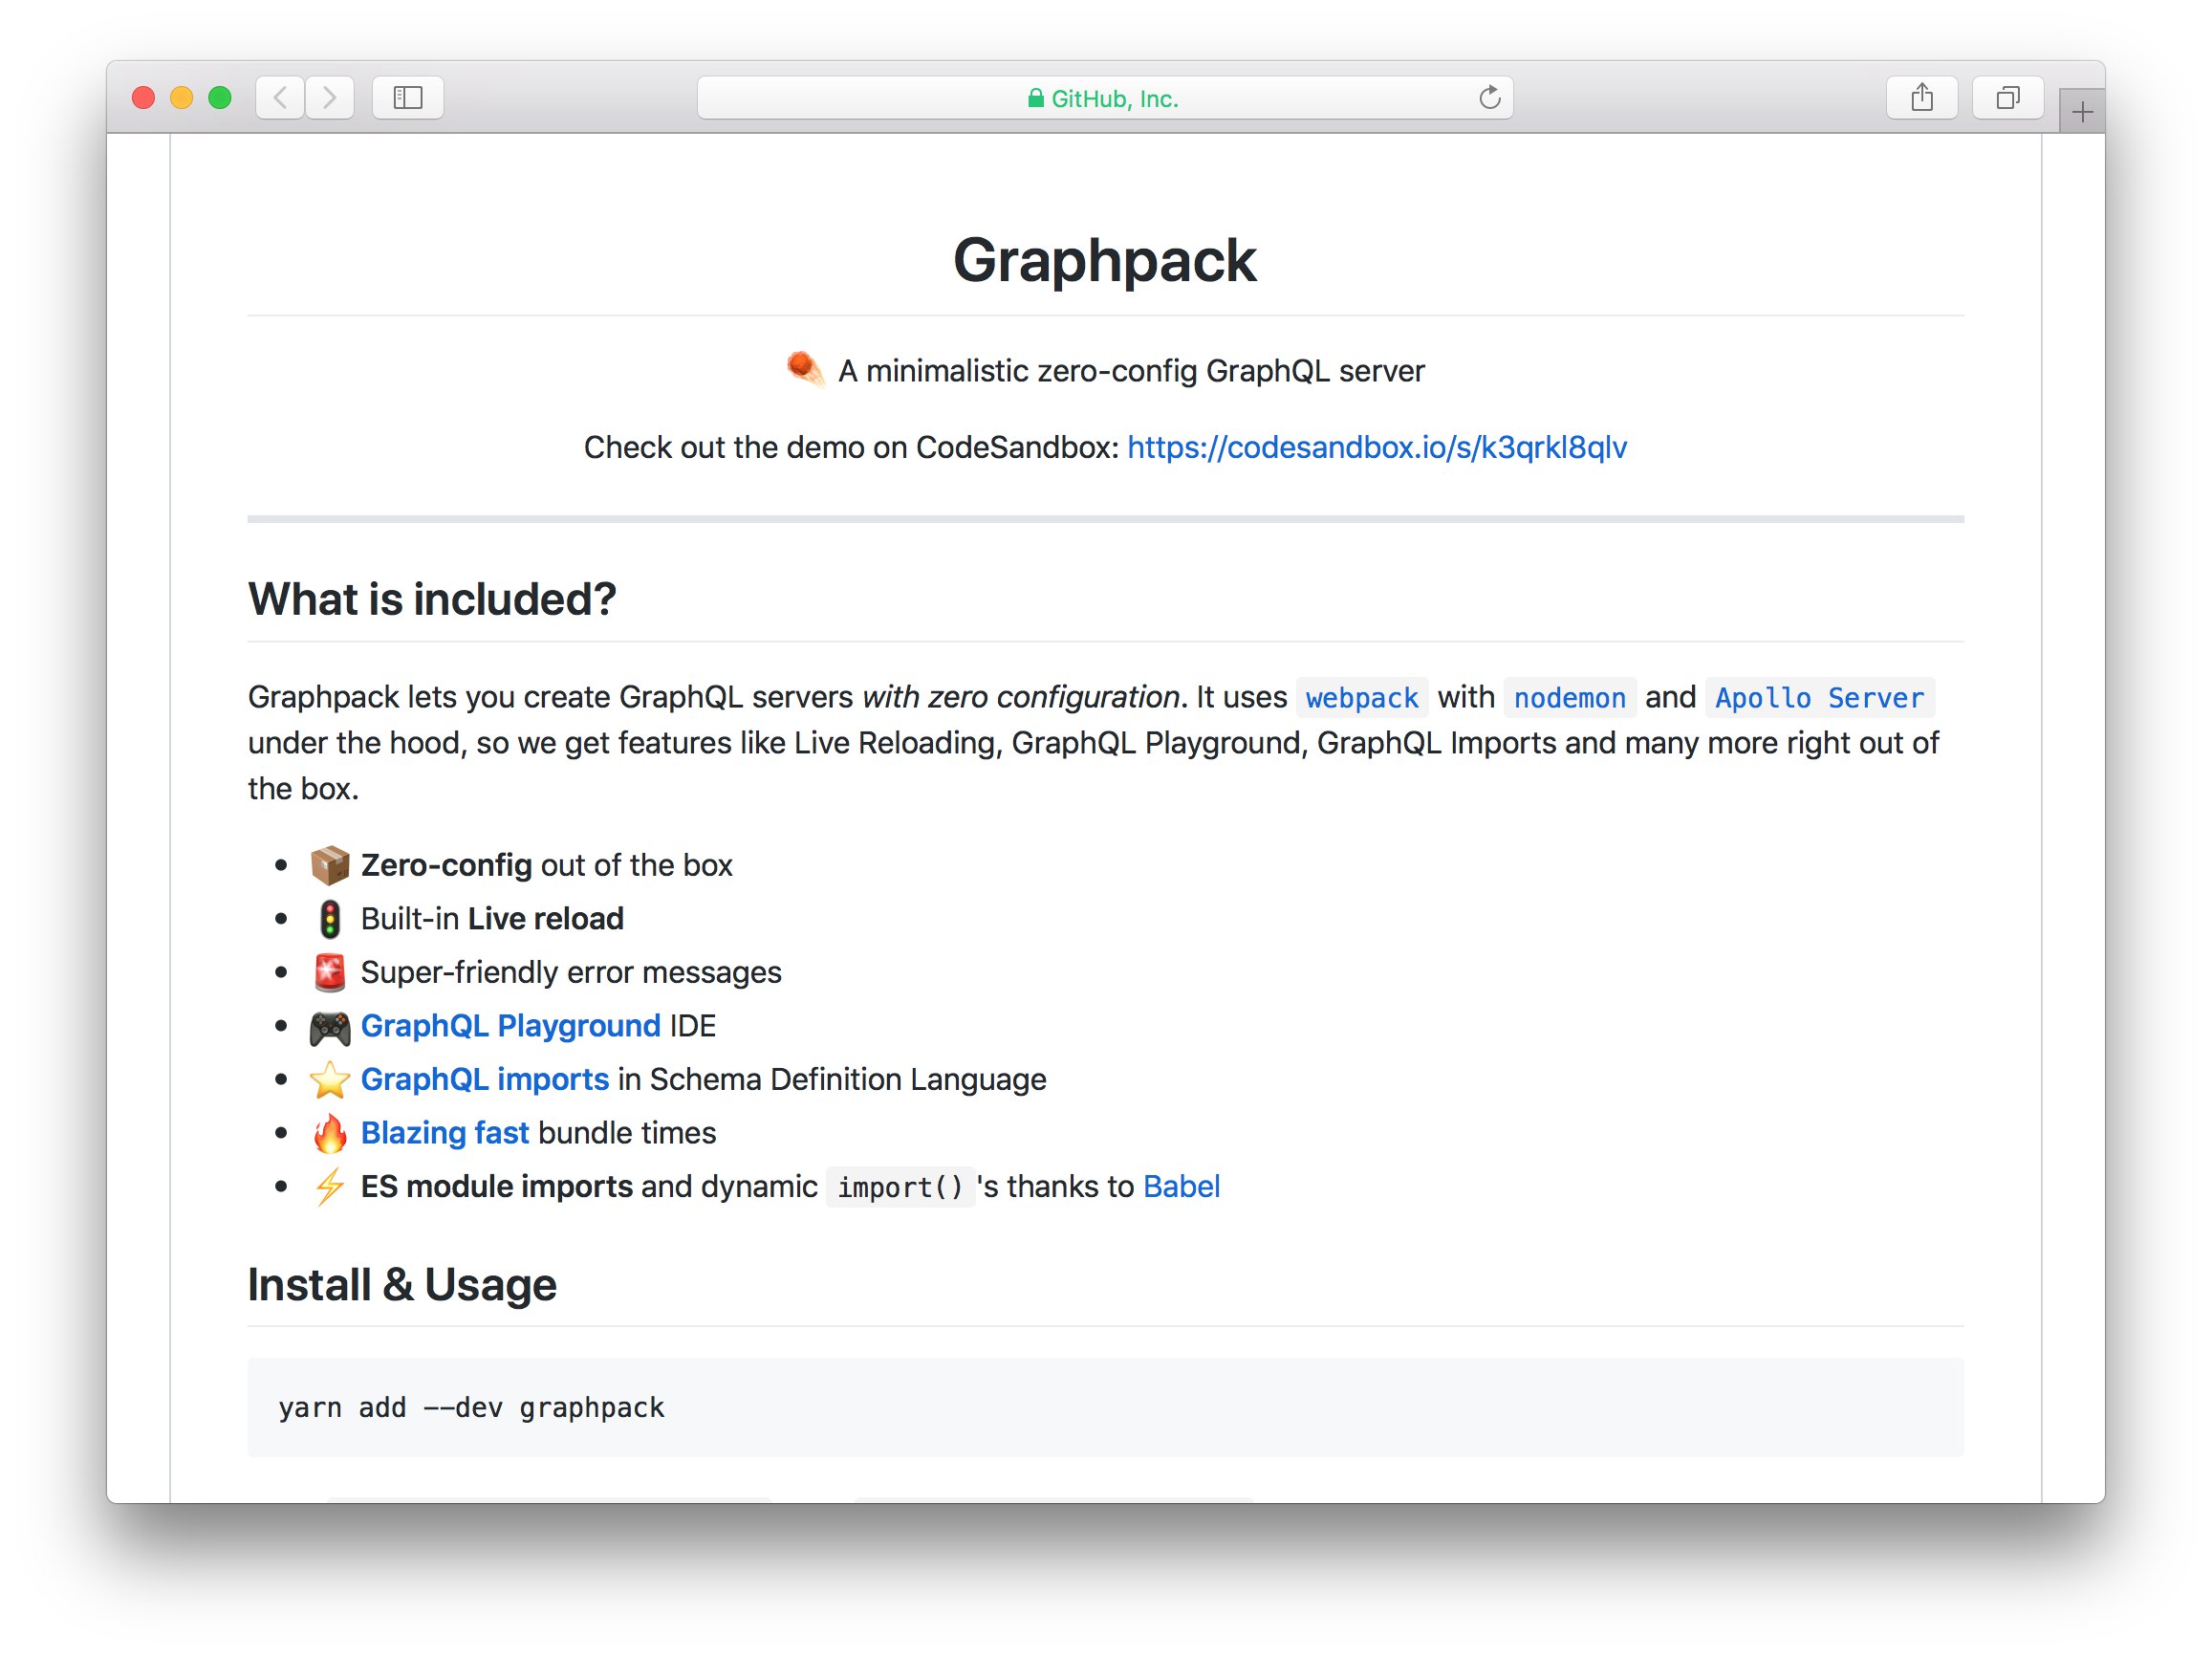Click the package box emoji beside Zero-config
This screenshot has height=1656, width=2212.
coord(330,866)
